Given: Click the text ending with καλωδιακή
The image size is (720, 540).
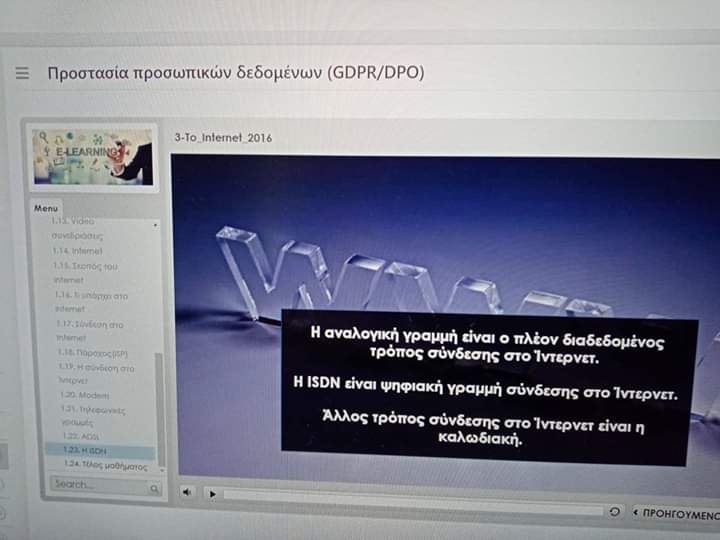Looking at the screenshot, I should (x=482, y=428).
